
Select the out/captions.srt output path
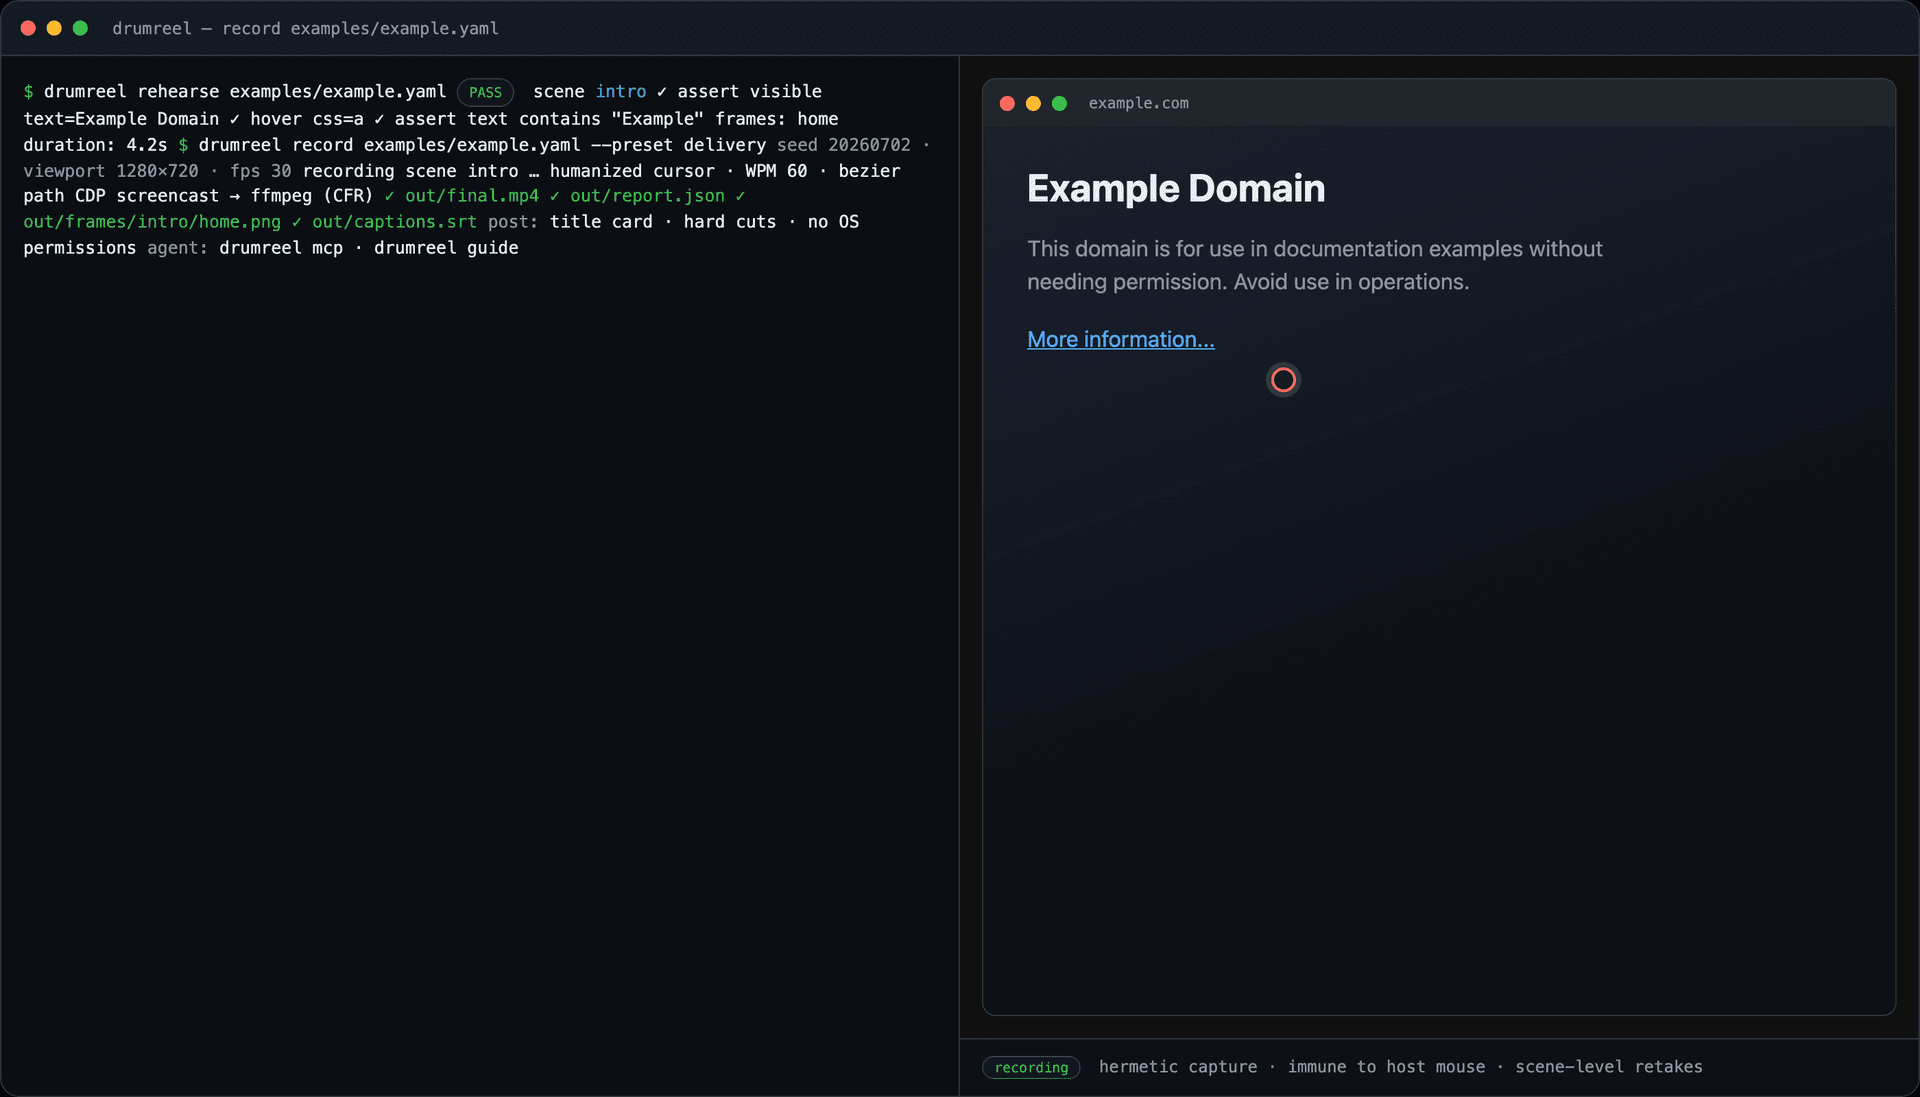pyautogui.click(x=394, y=222)
